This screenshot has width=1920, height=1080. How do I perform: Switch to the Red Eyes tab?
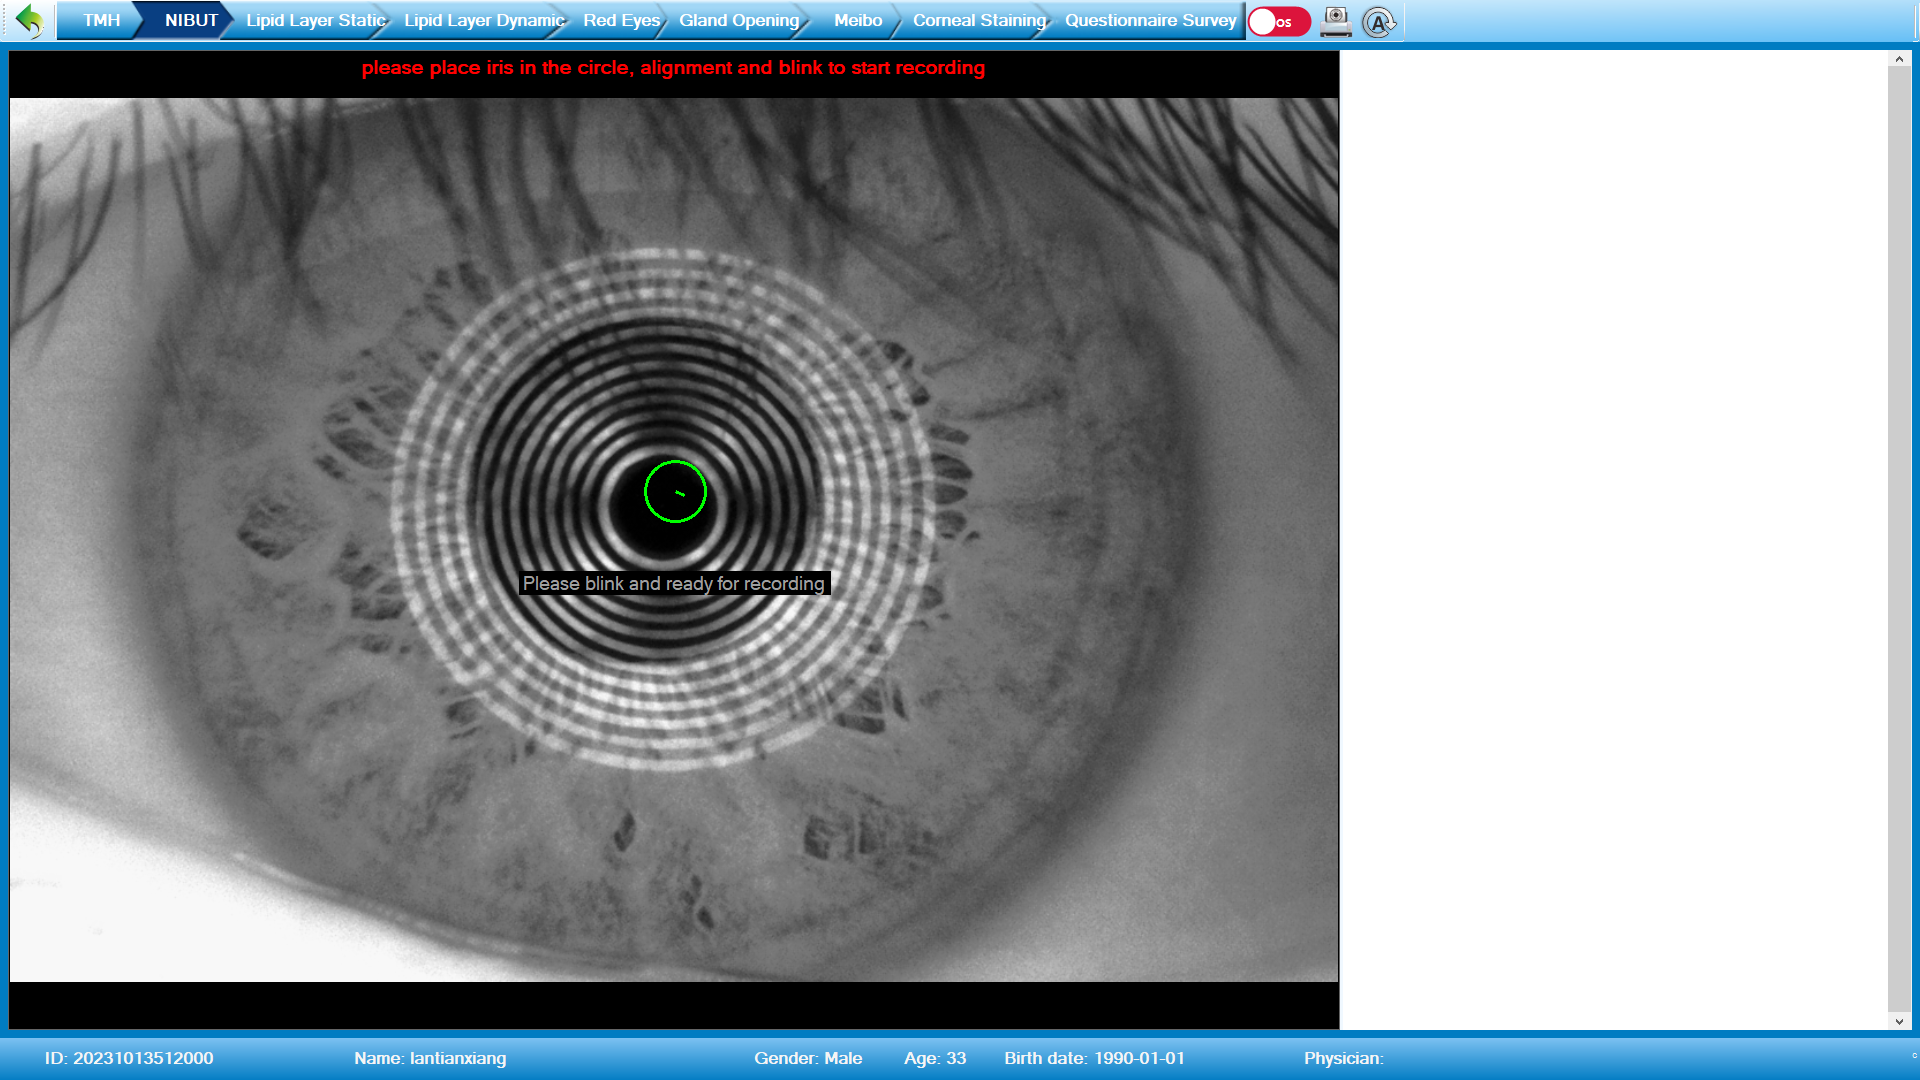(619, 19)
